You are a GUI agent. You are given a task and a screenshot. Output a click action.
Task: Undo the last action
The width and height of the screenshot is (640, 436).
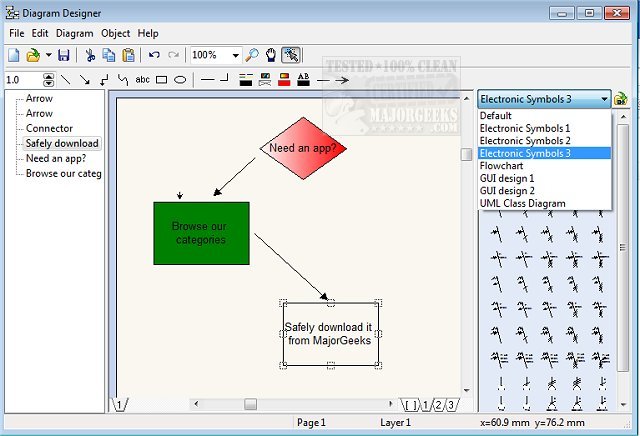point(154,55)
